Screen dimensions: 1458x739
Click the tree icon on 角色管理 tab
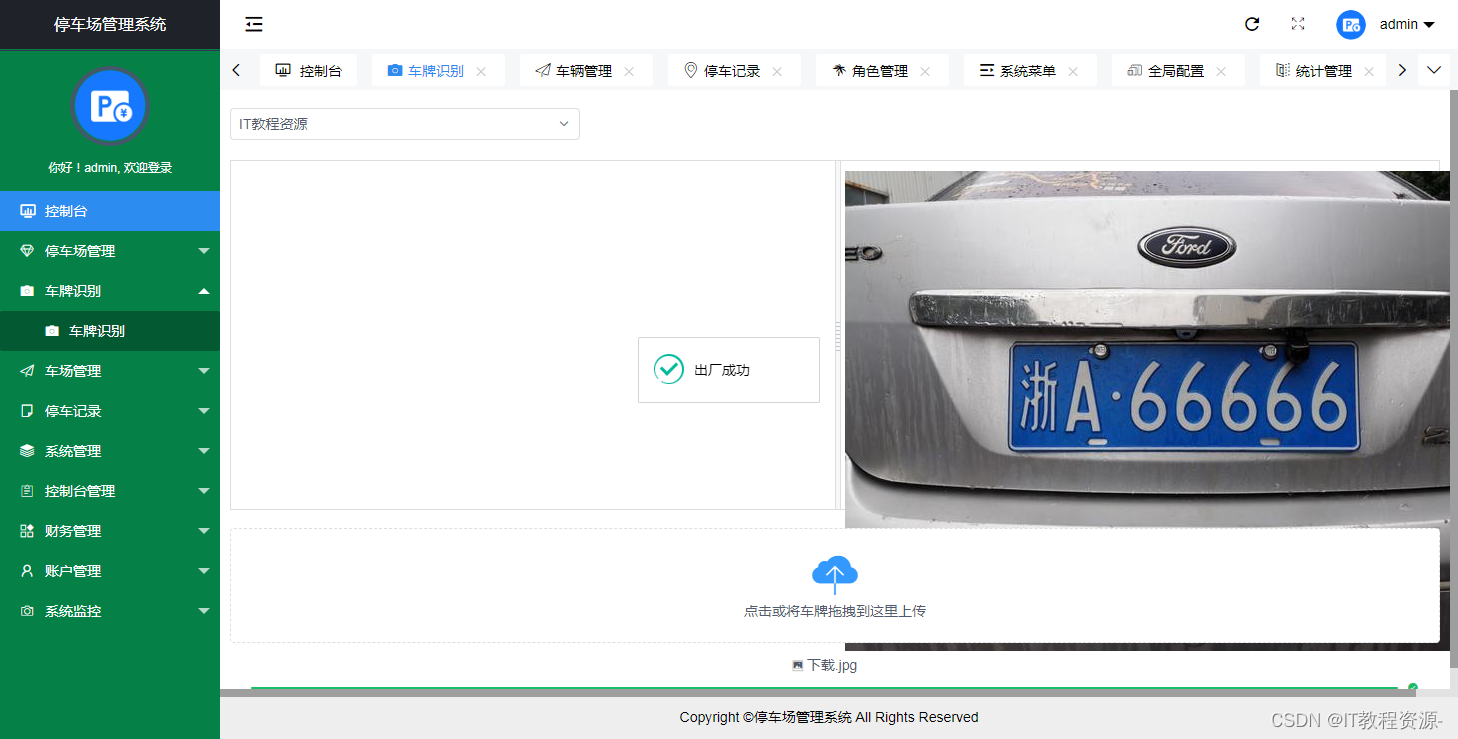pyautogui.click(x=839, y=70)
